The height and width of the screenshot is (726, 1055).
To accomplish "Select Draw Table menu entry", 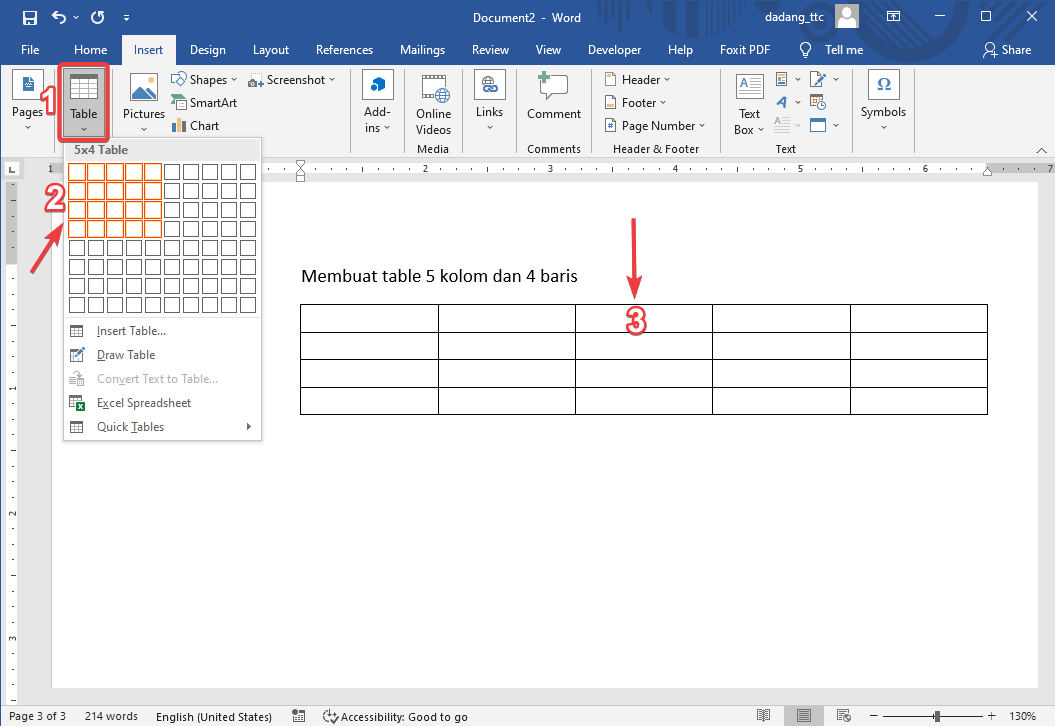I will (126, 355).
